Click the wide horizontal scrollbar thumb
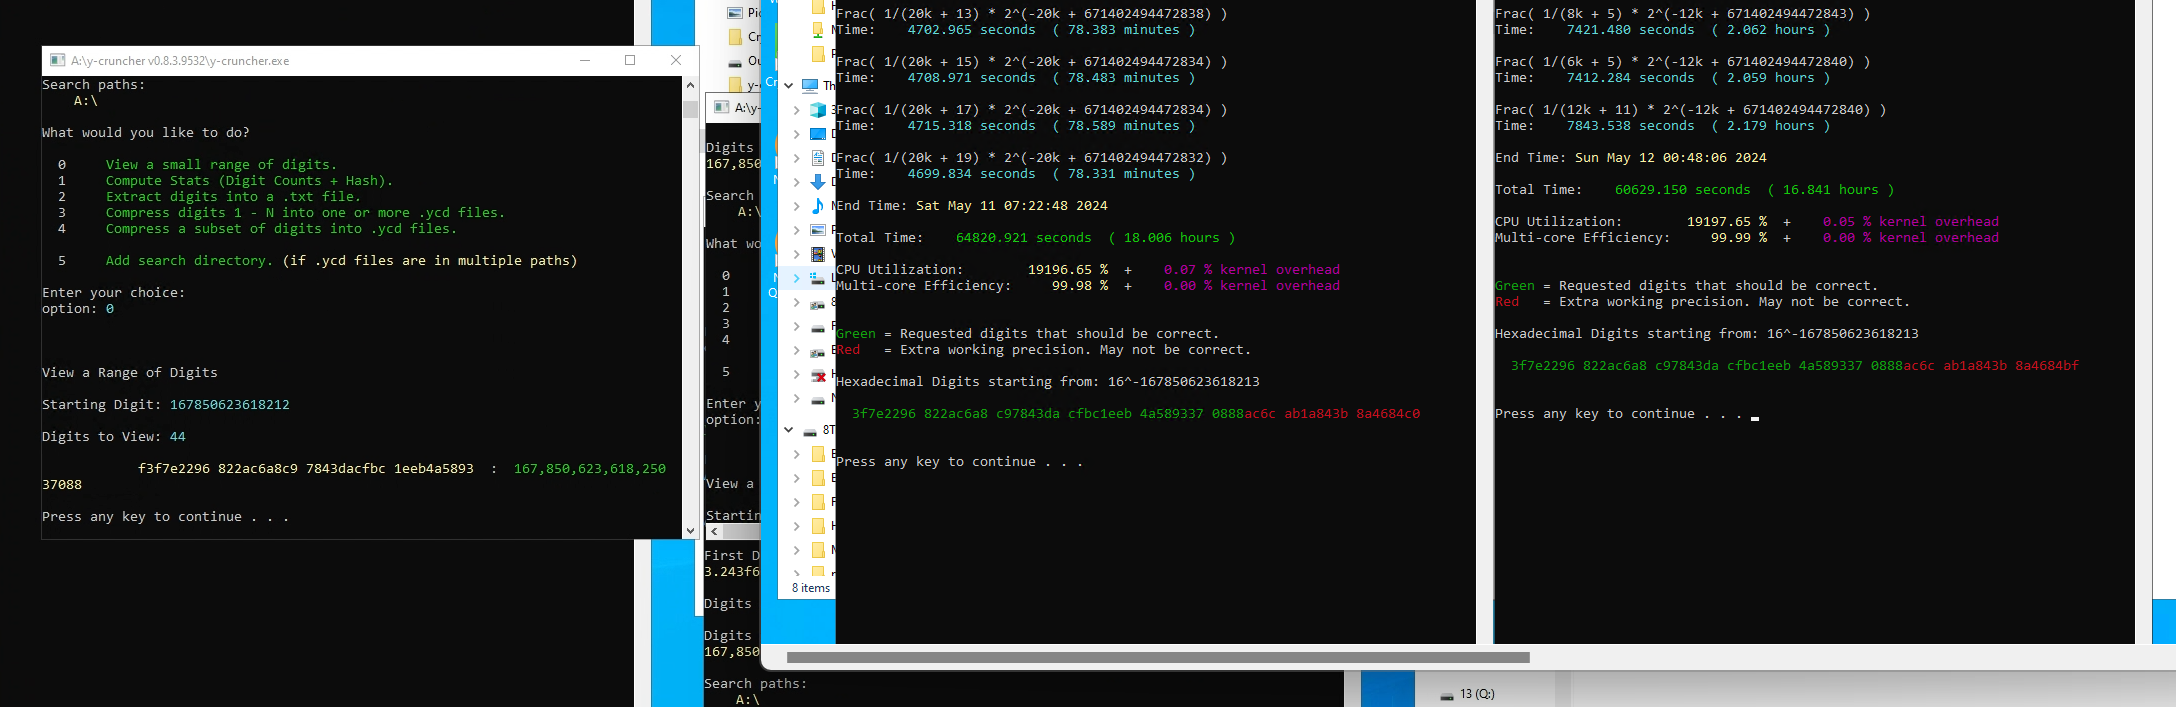Screen dimensions: 2176x707 click(x=1157, y=658)
